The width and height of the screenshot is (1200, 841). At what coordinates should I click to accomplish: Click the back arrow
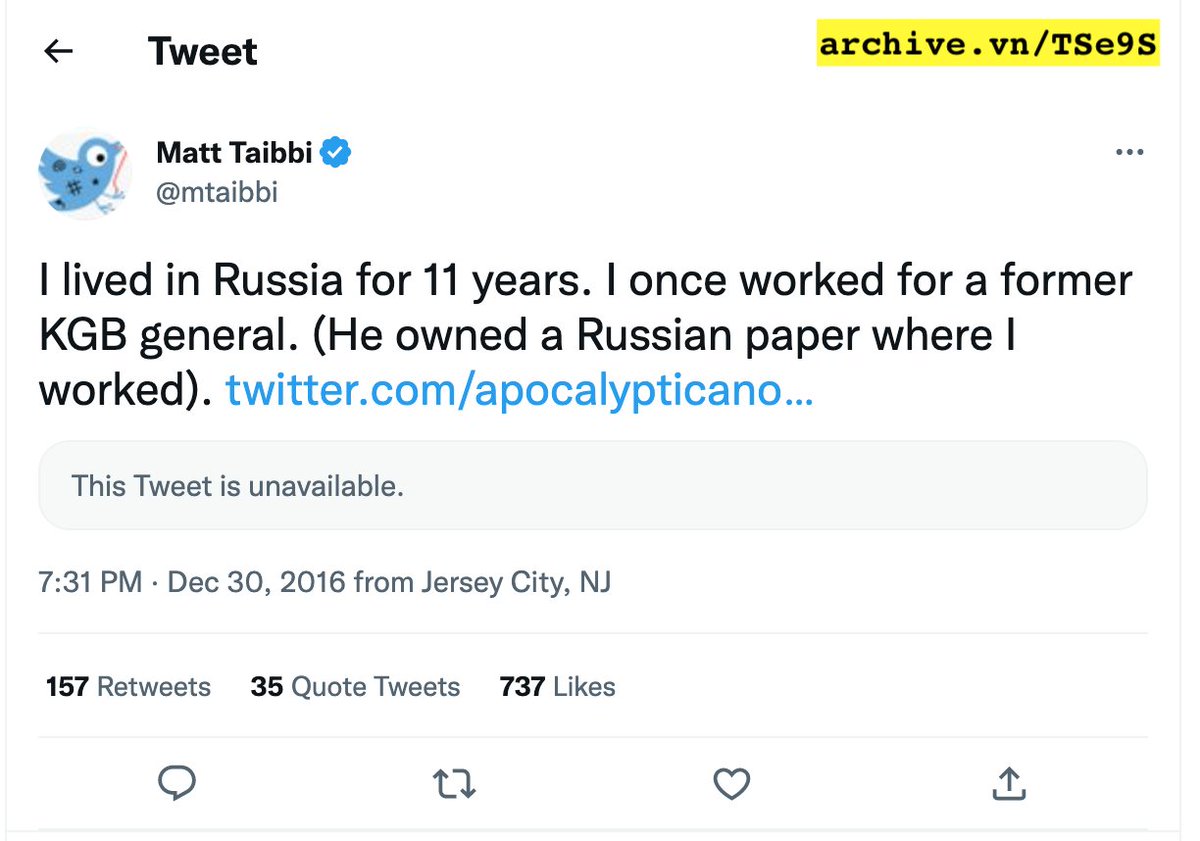point(59,52)
